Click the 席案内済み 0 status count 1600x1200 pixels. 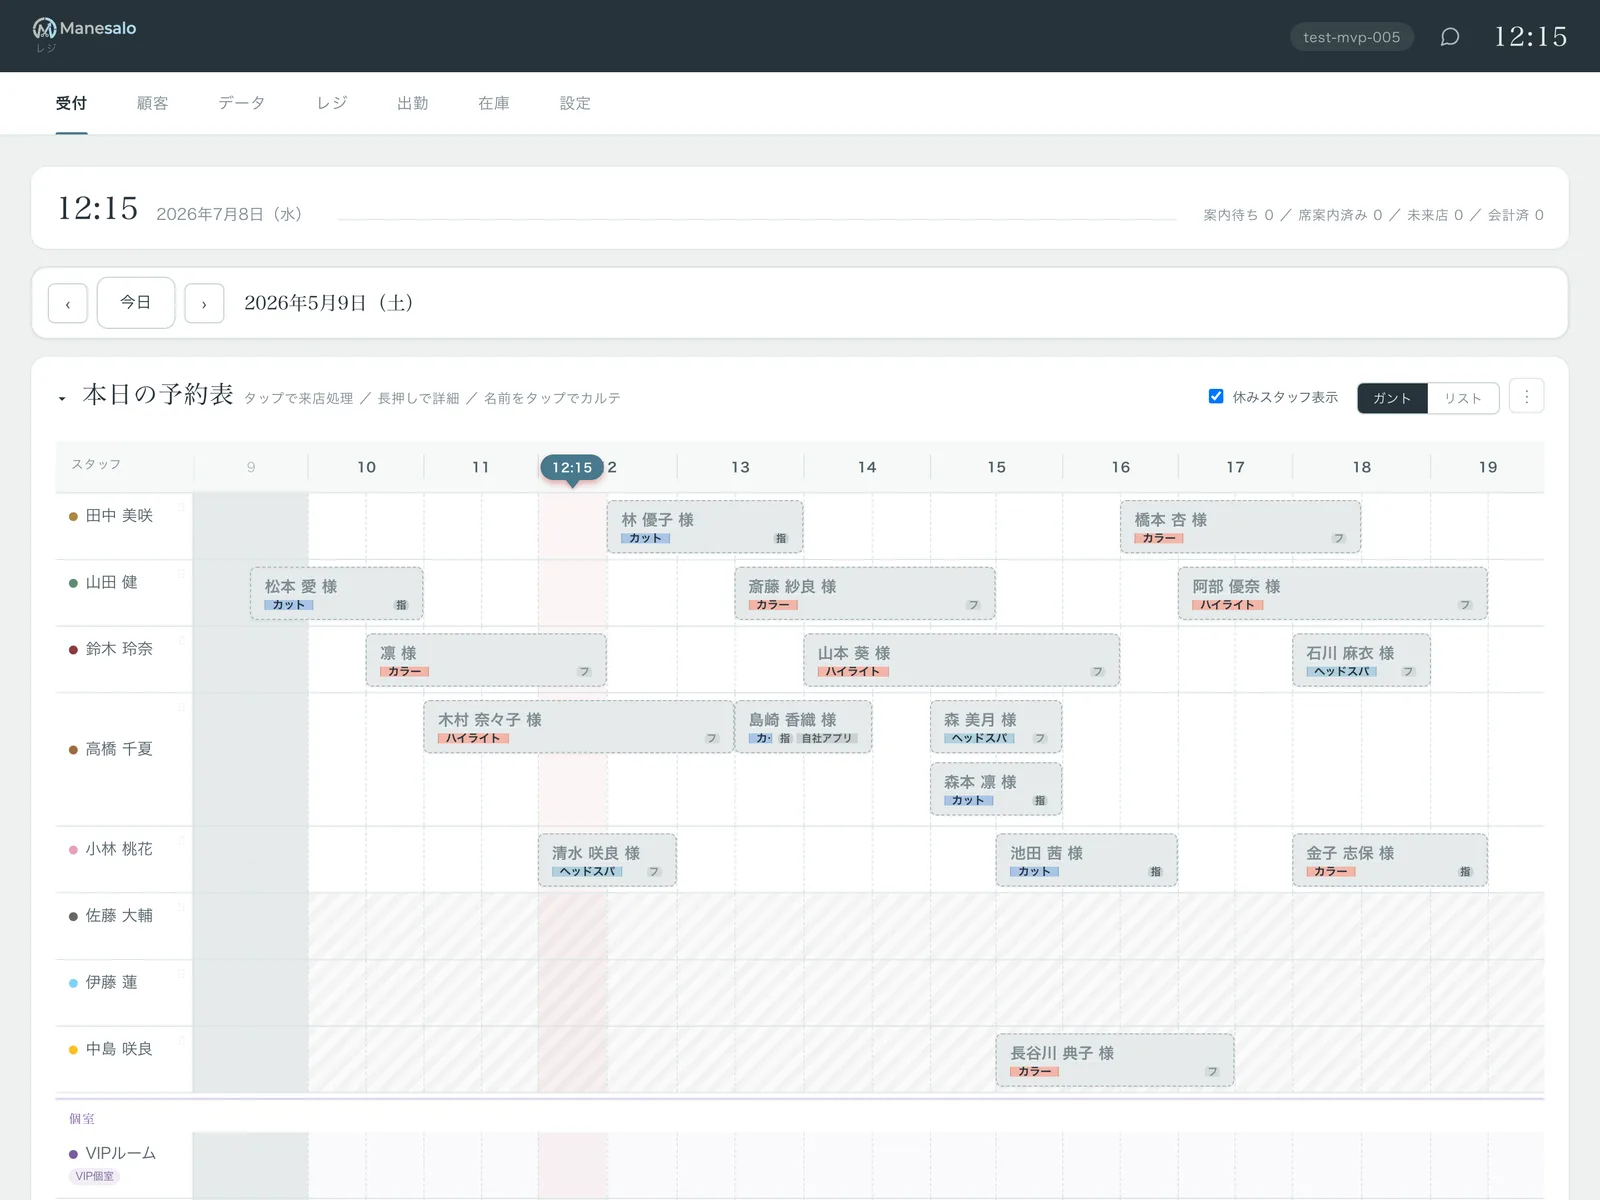coord(1340,215)
